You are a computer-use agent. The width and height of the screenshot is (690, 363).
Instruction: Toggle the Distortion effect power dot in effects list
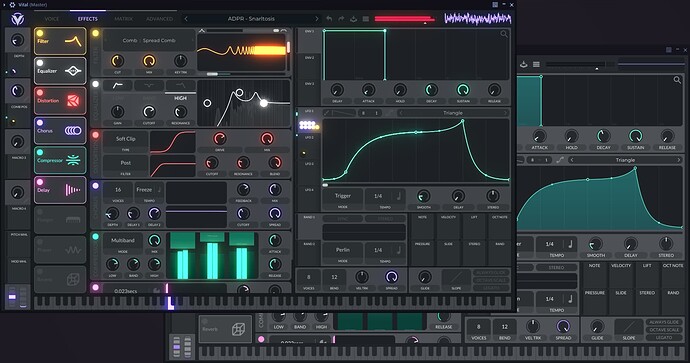(40, 92)
